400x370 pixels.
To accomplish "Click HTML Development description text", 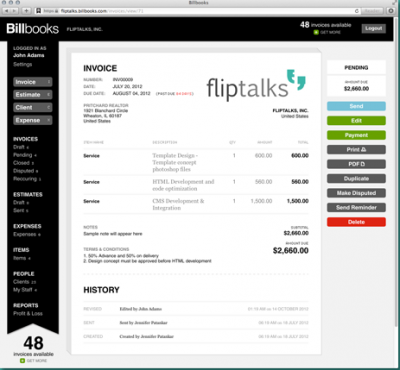I will point(183,185).
